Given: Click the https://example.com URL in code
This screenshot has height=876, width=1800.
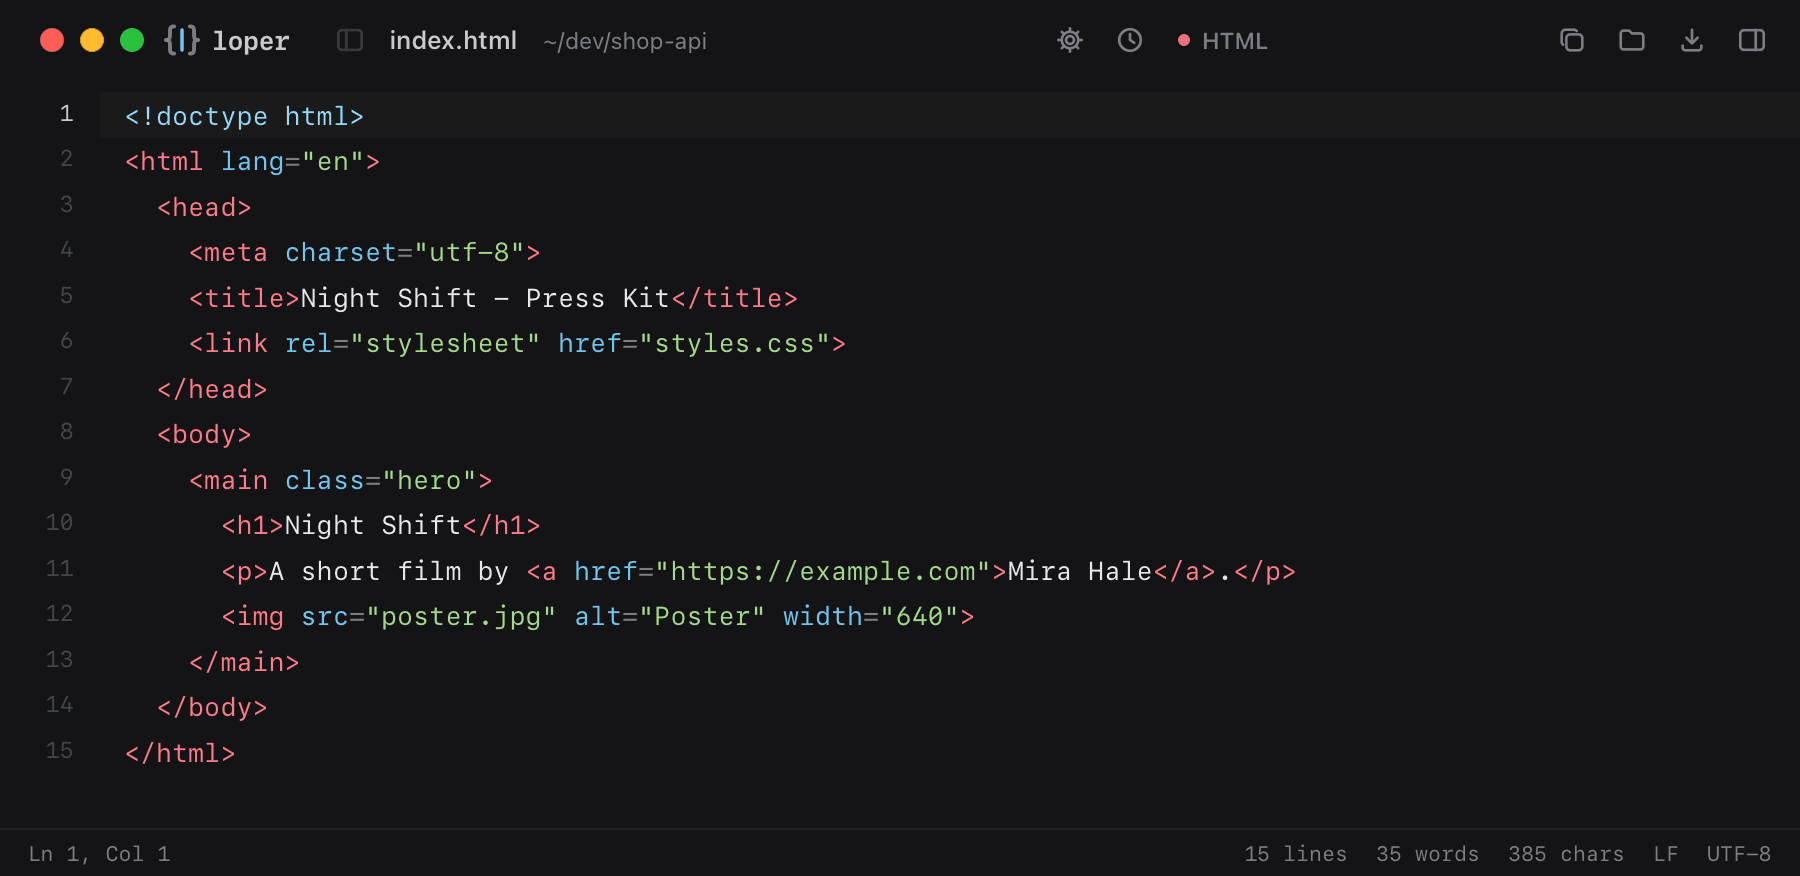Looking at the screenshot, I should click(x=823, y=571).
